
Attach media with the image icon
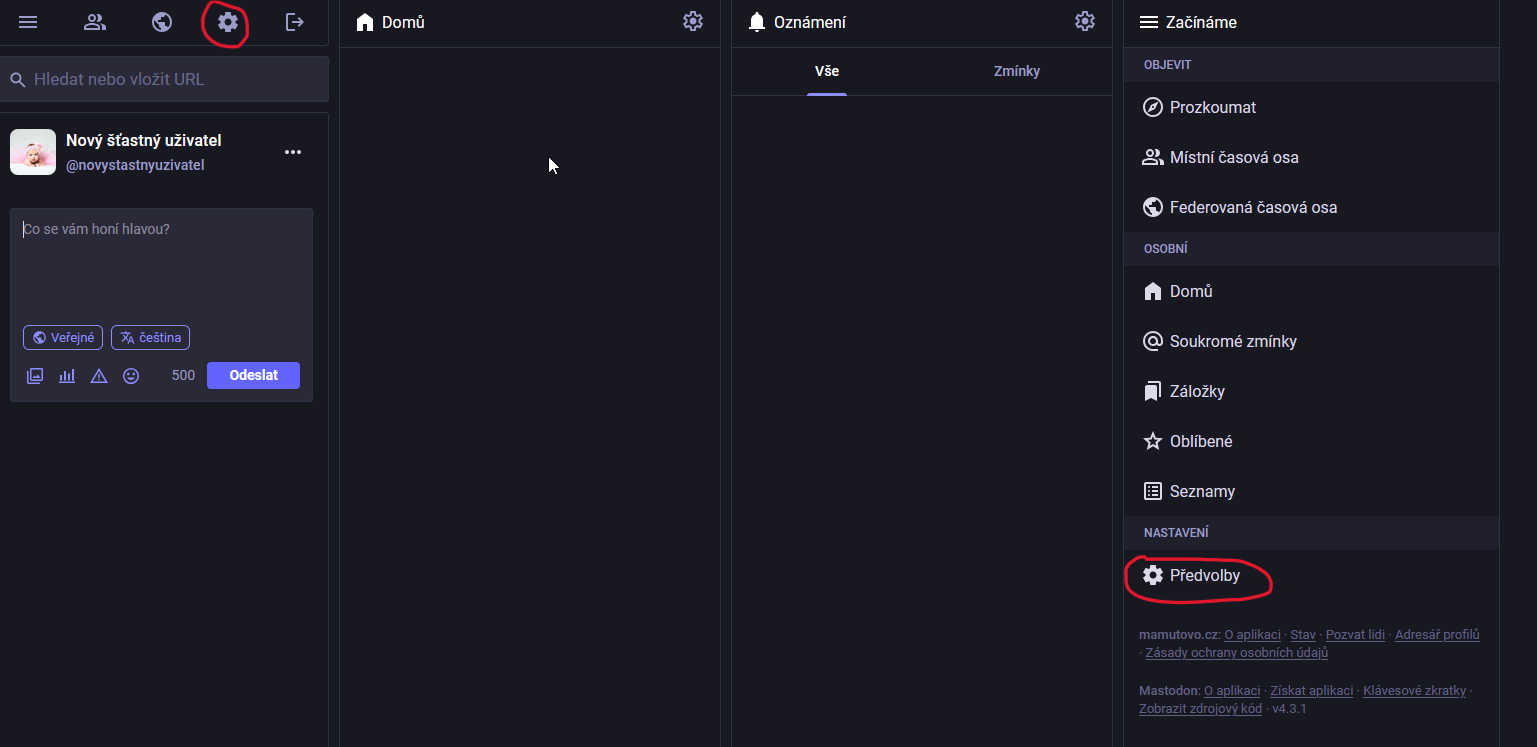(35, 376)
